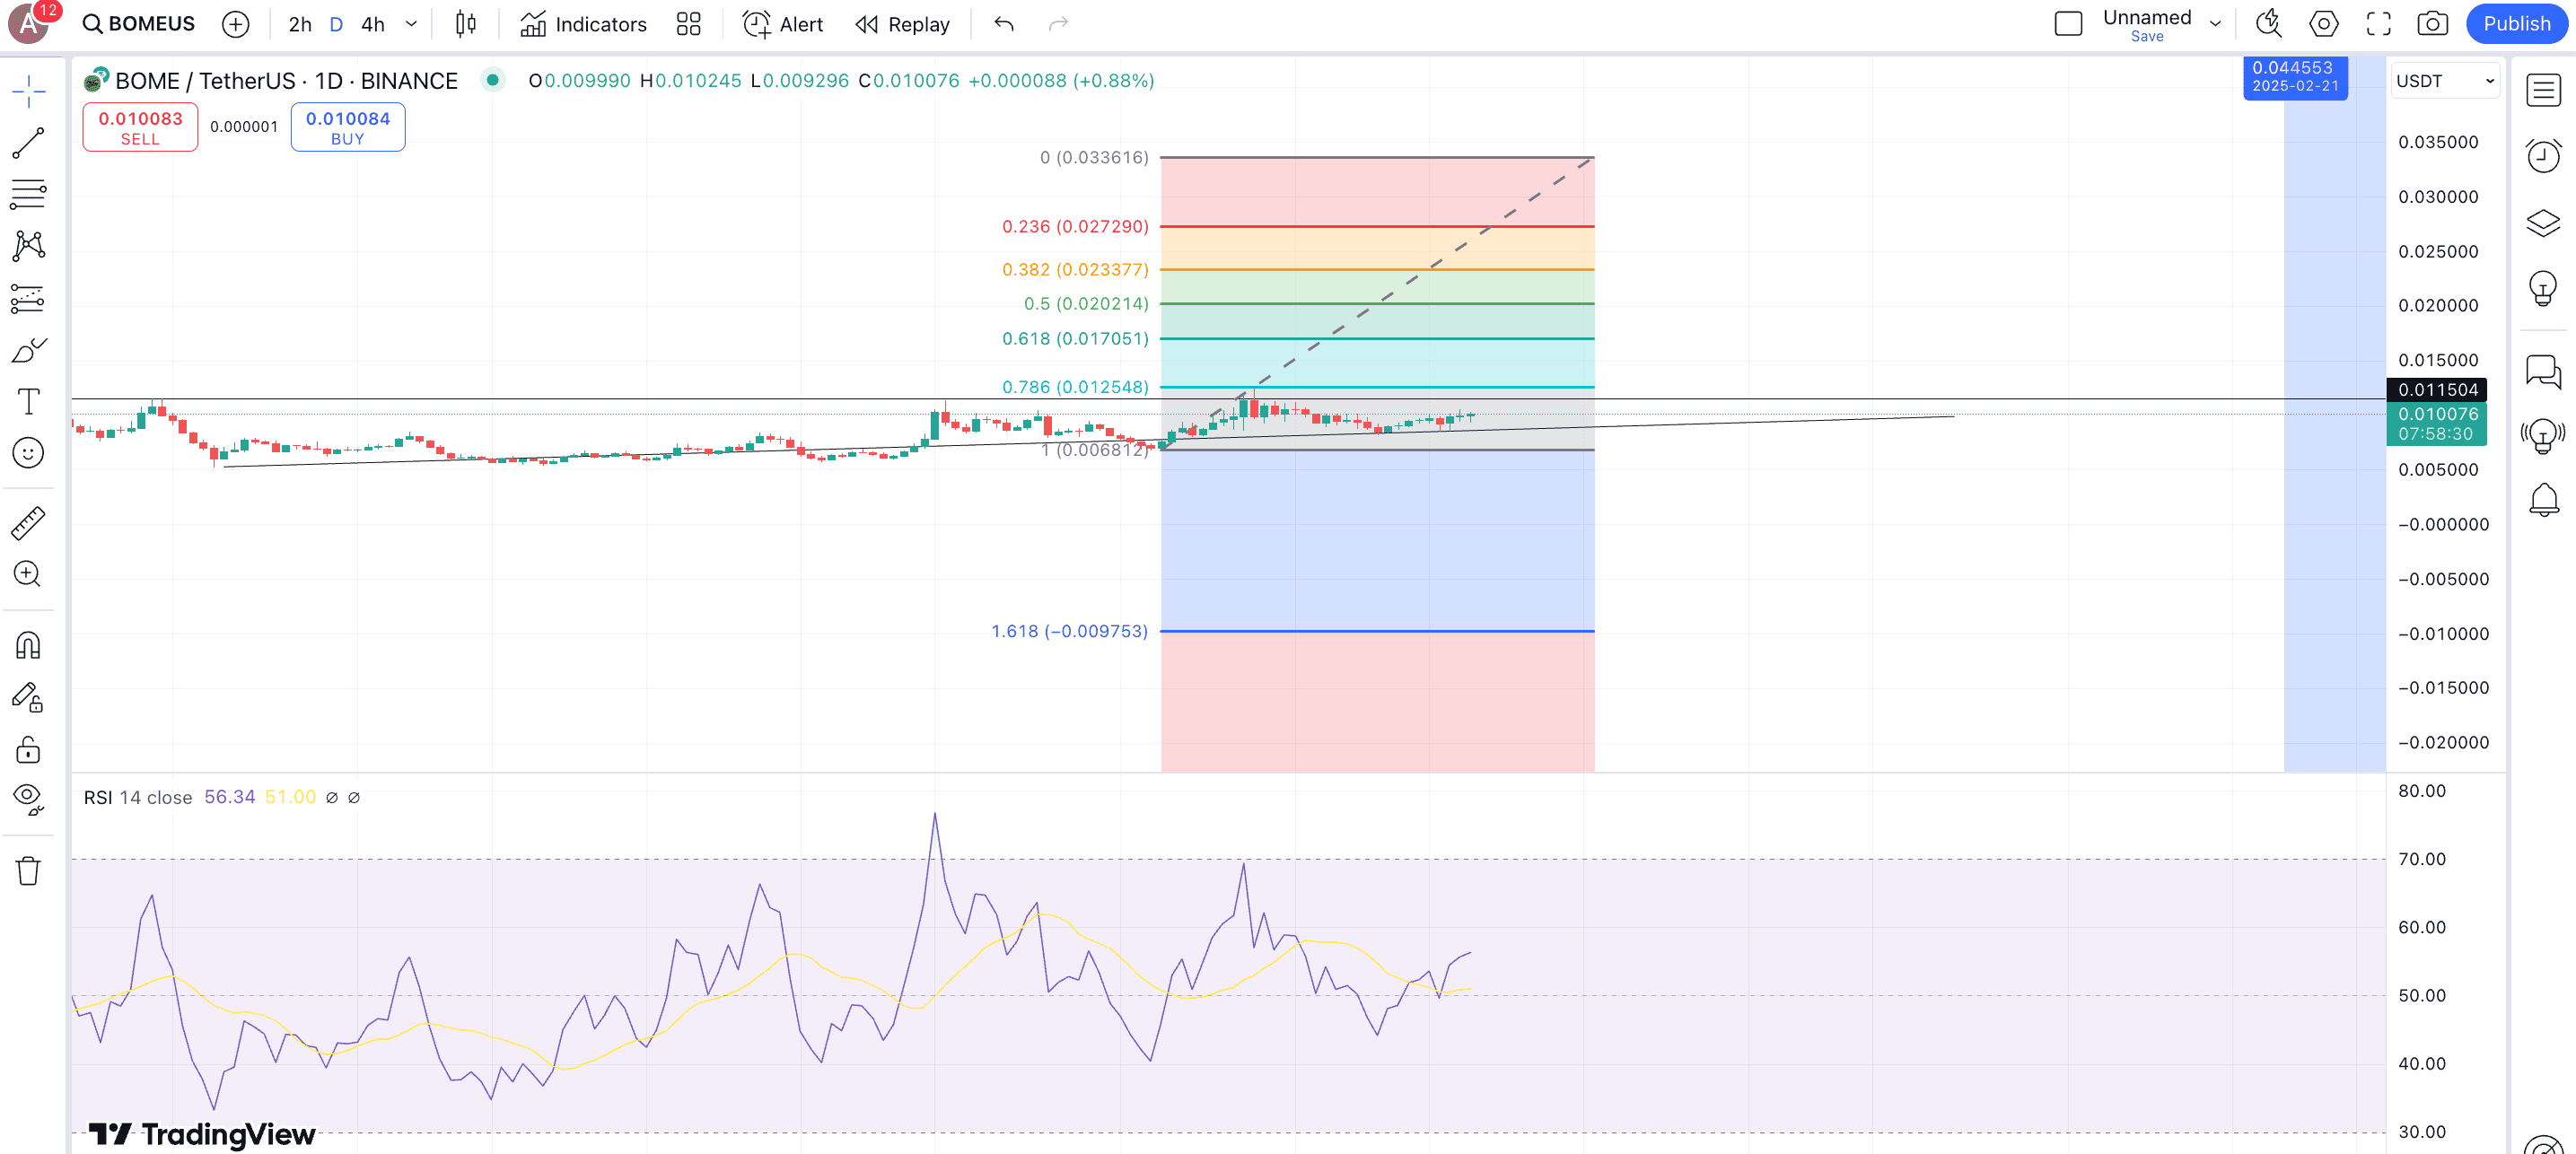Open the USDT currency dropdown
This screenshot has width=2576, height=1154.
(x=2445, y=81)
